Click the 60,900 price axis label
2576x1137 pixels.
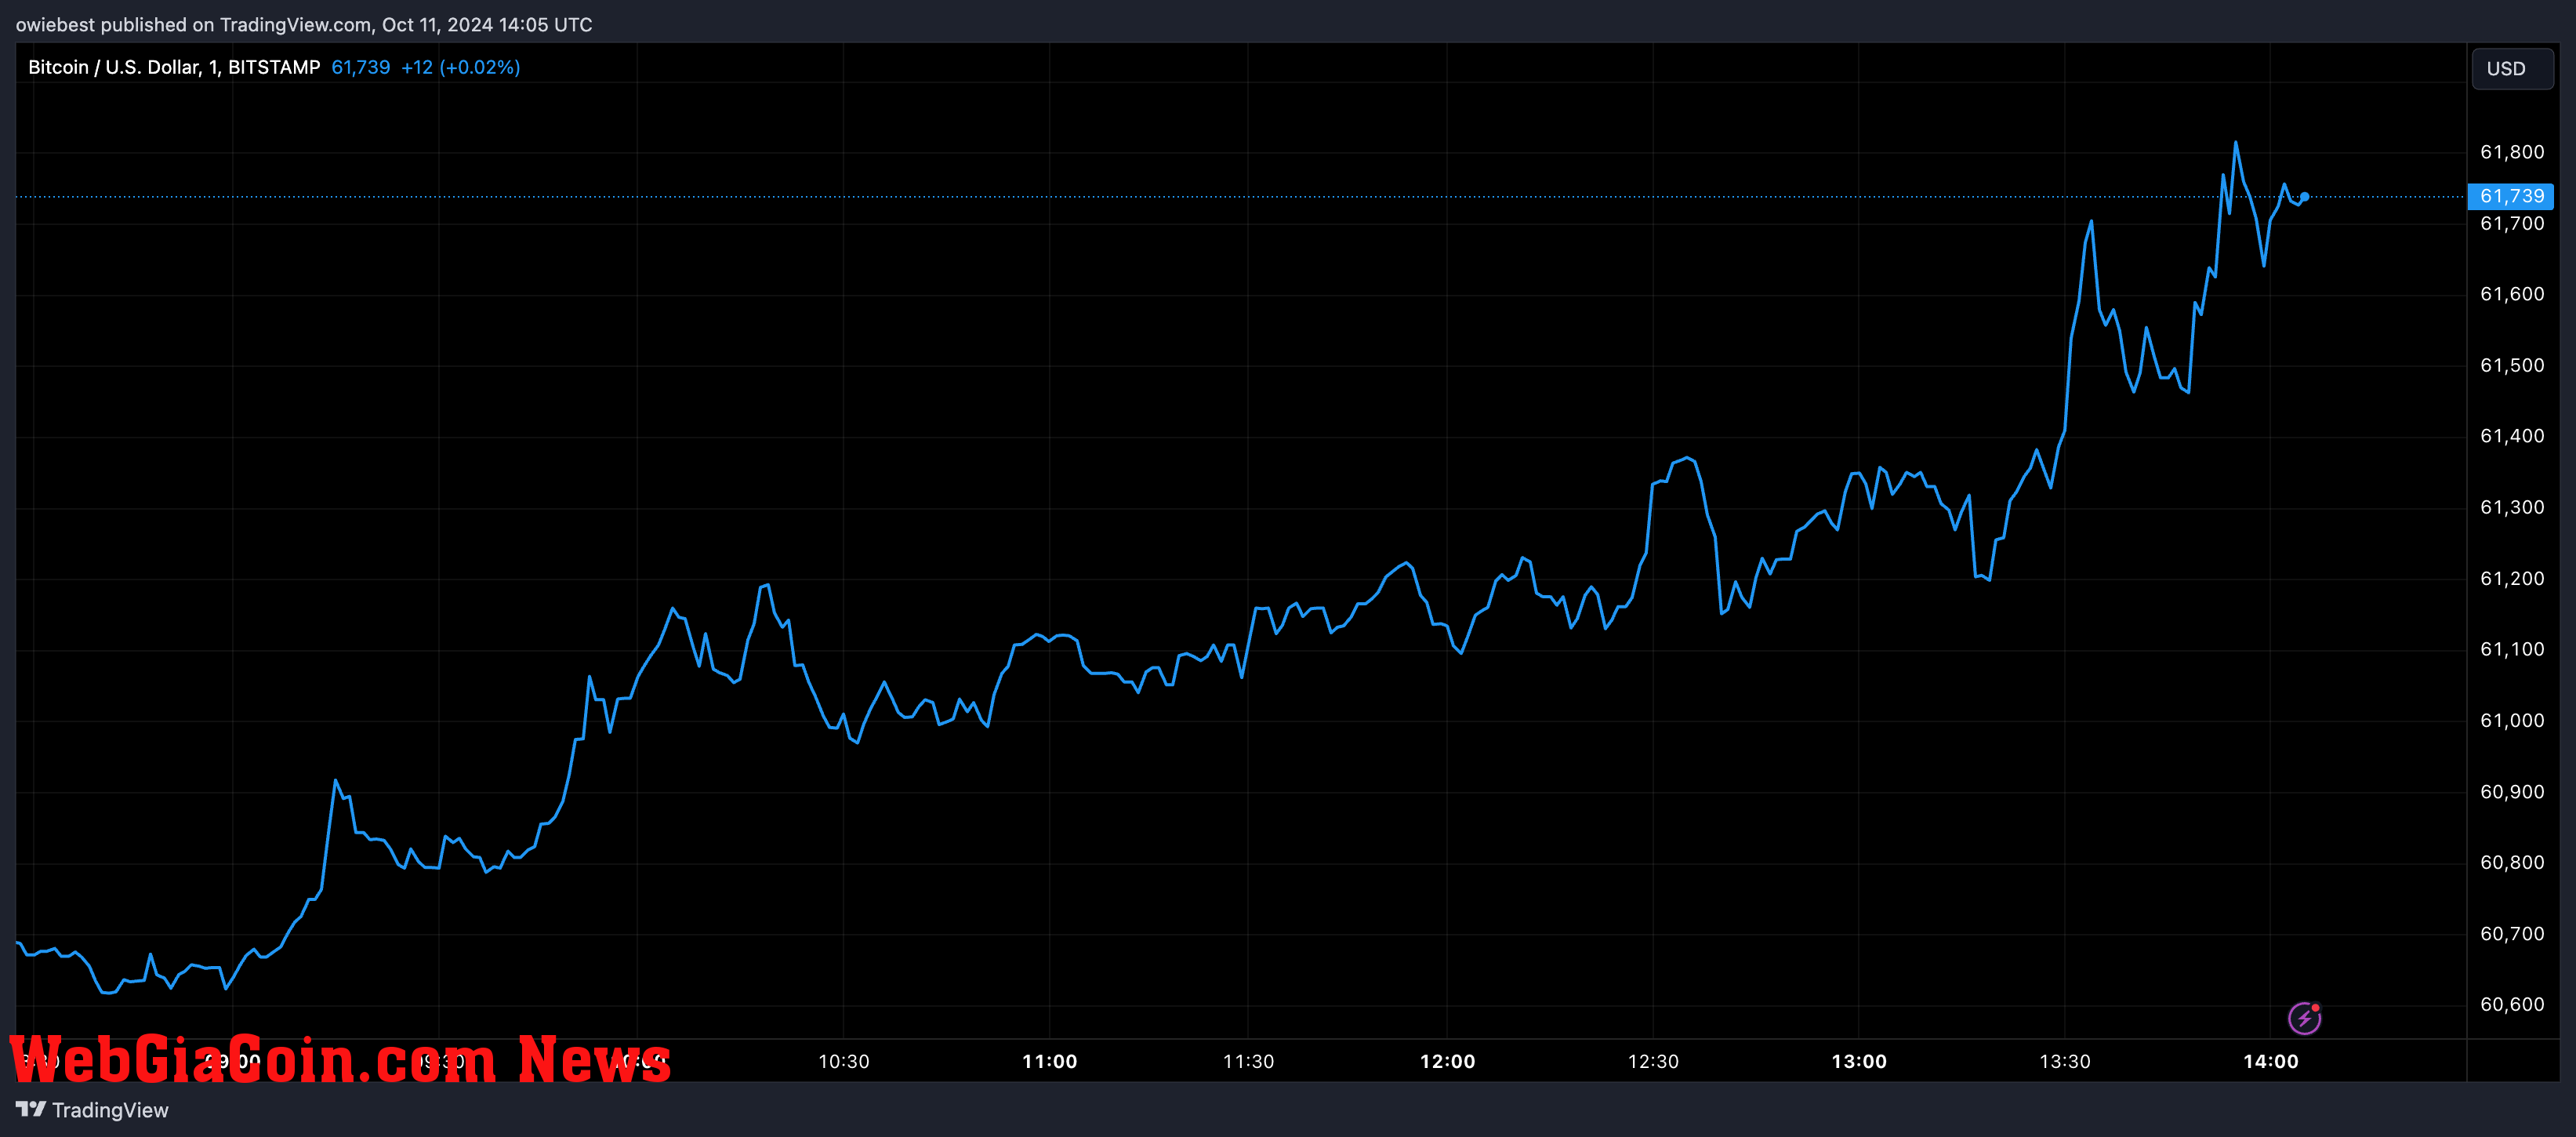2512,792
